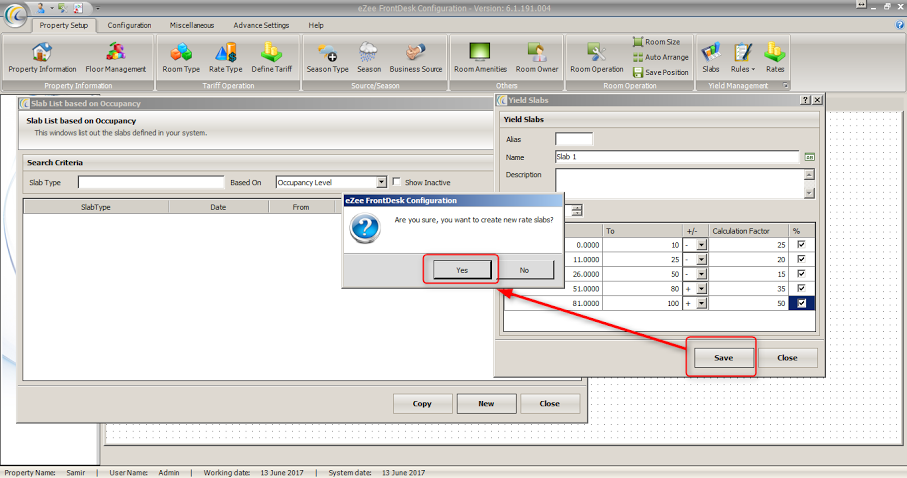This screenshot has width=907, height=478.
Task: Open +/- dropdown in row 26.0000
Action: [702, 274]
